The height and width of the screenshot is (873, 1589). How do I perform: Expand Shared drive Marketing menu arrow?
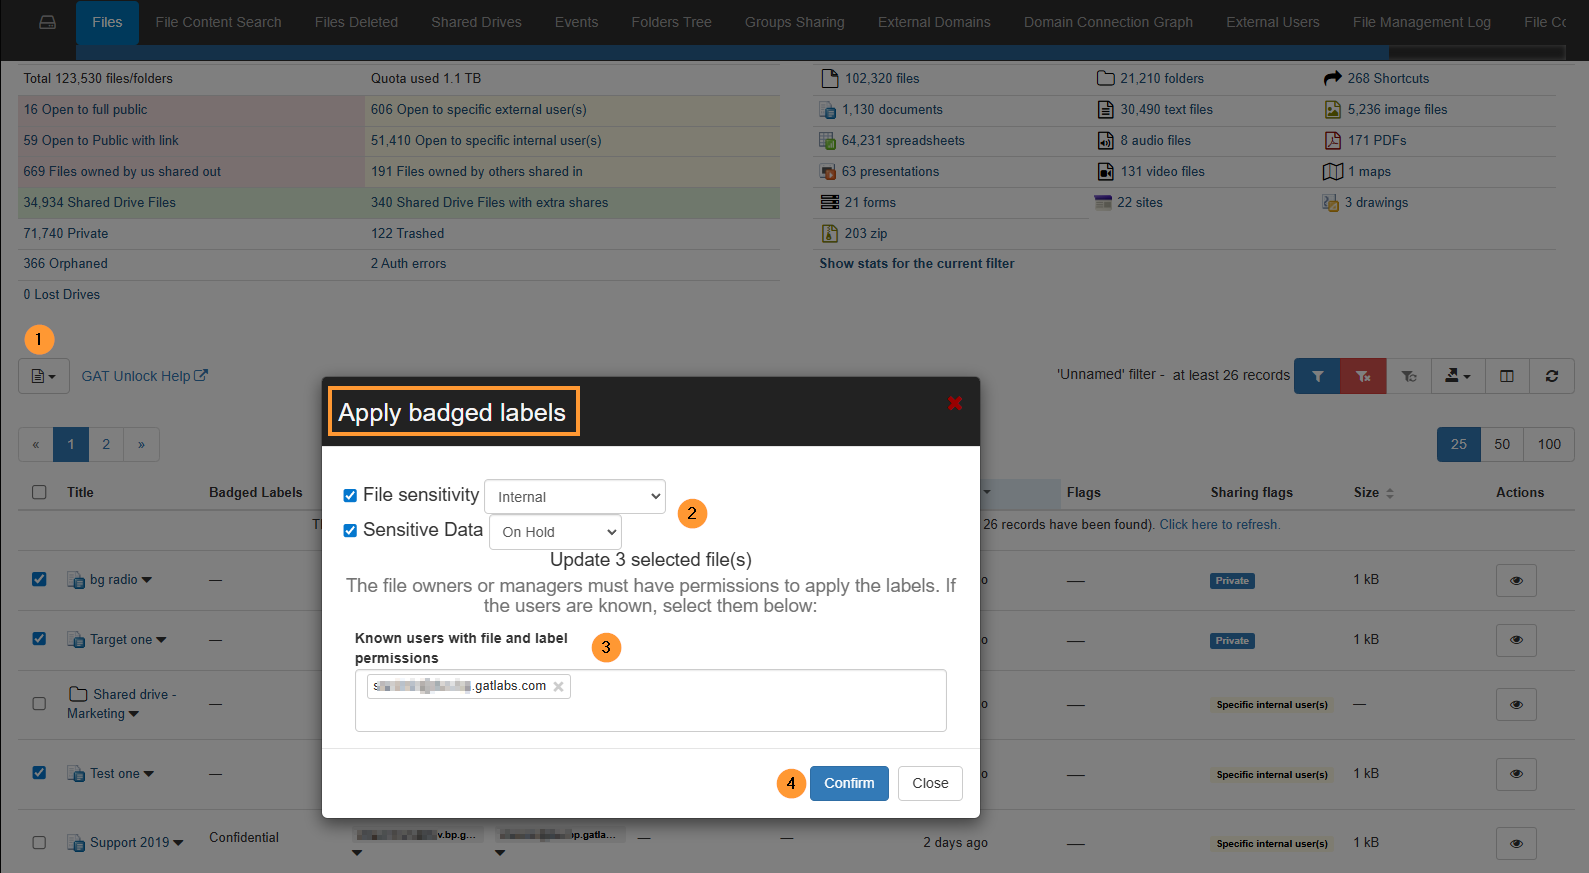(x=134, y=714)
